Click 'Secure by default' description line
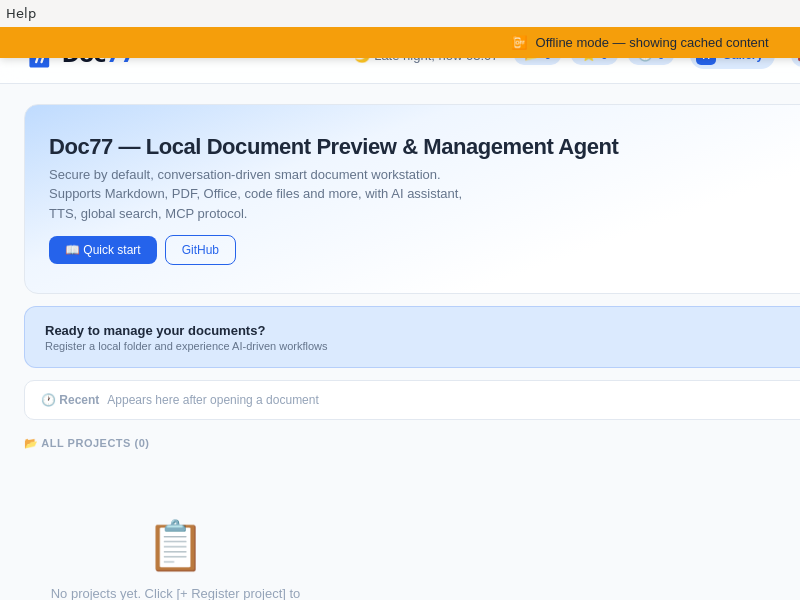Viewport: 800px width, 600px height. 244,175
